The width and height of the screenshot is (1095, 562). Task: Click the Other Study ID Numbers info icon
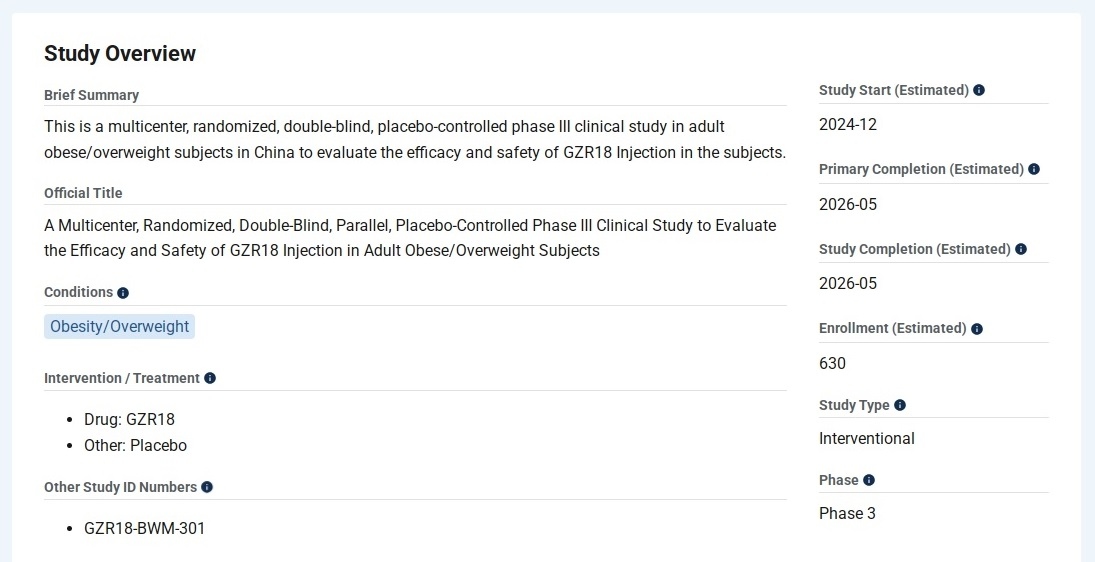point(207,487)
